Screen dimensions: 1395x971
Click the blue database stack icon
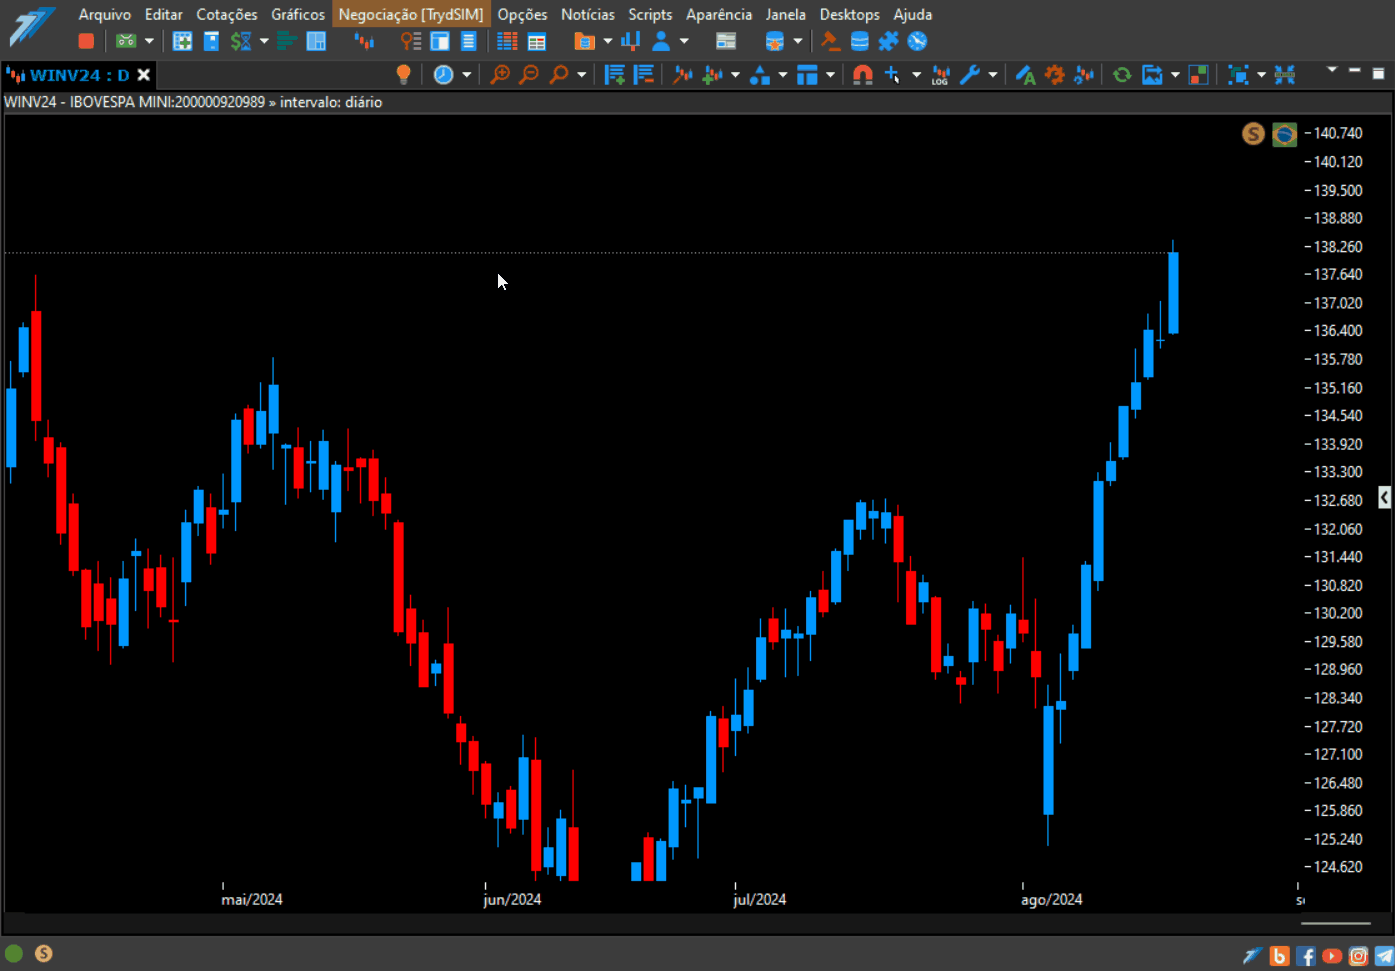(x=859, y=41)
